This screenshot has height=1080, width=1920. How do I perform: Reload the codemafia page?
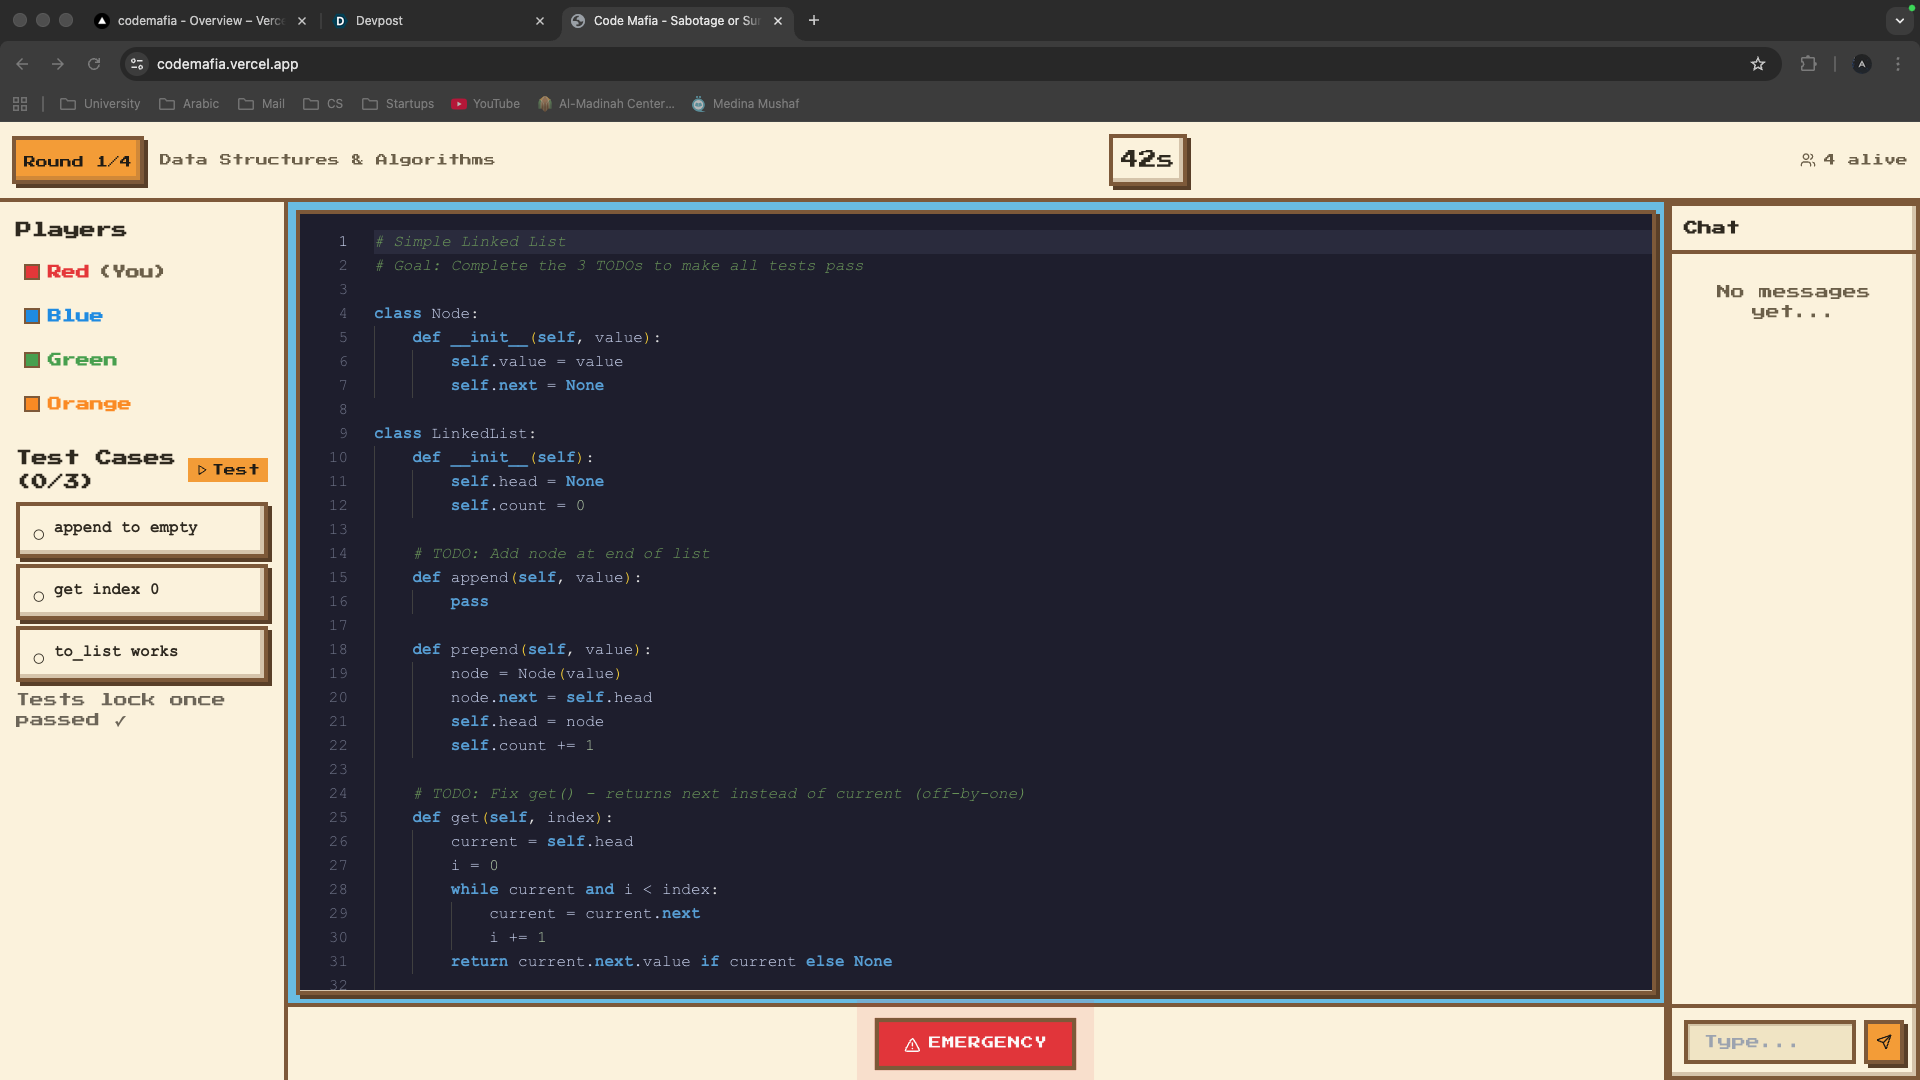pyautogui.click(x=94, y=64)
